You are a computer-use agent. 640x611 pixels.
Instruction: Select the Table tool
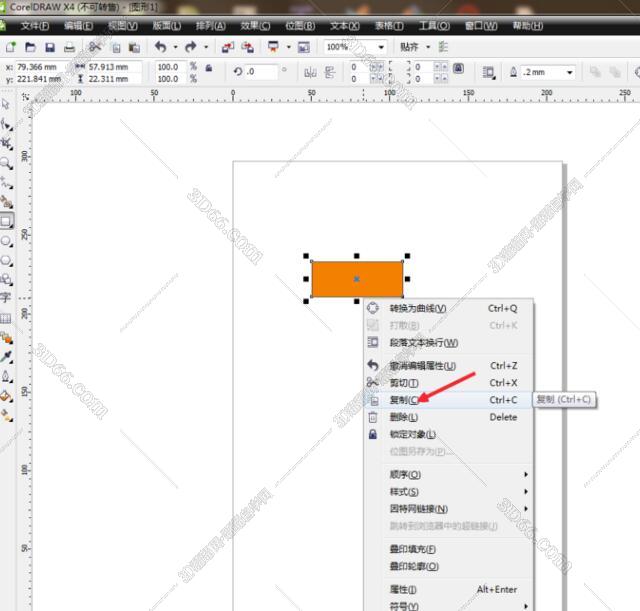(x=6, y=317)
